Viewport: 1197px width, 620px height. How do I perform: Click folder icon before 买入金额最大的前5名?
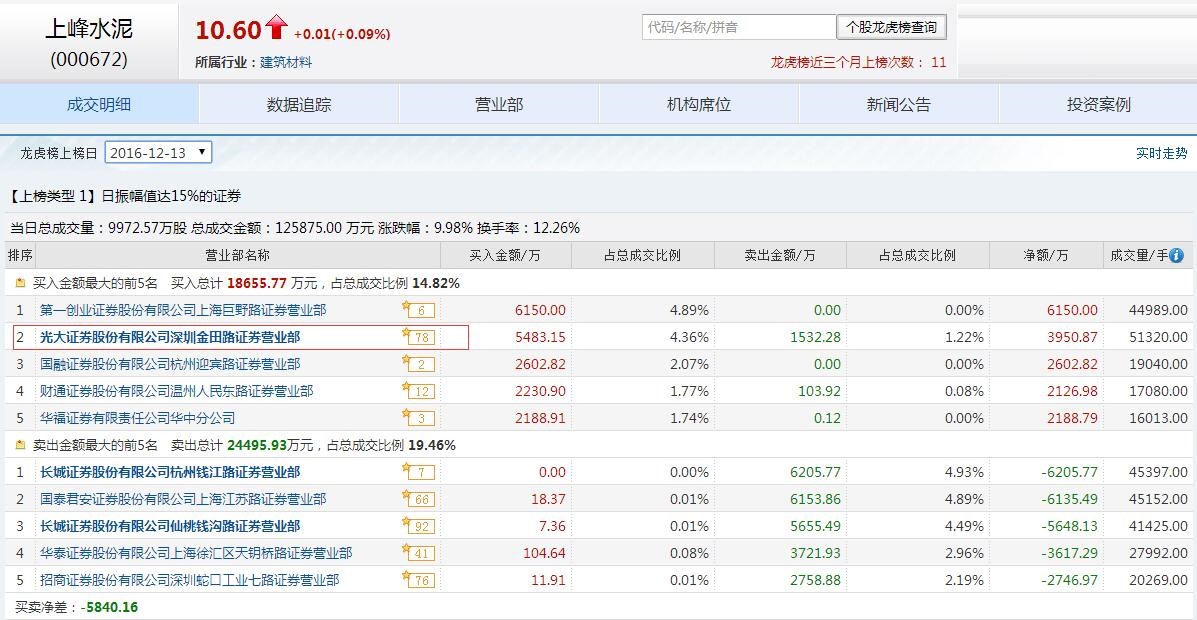tap(20, 283)
